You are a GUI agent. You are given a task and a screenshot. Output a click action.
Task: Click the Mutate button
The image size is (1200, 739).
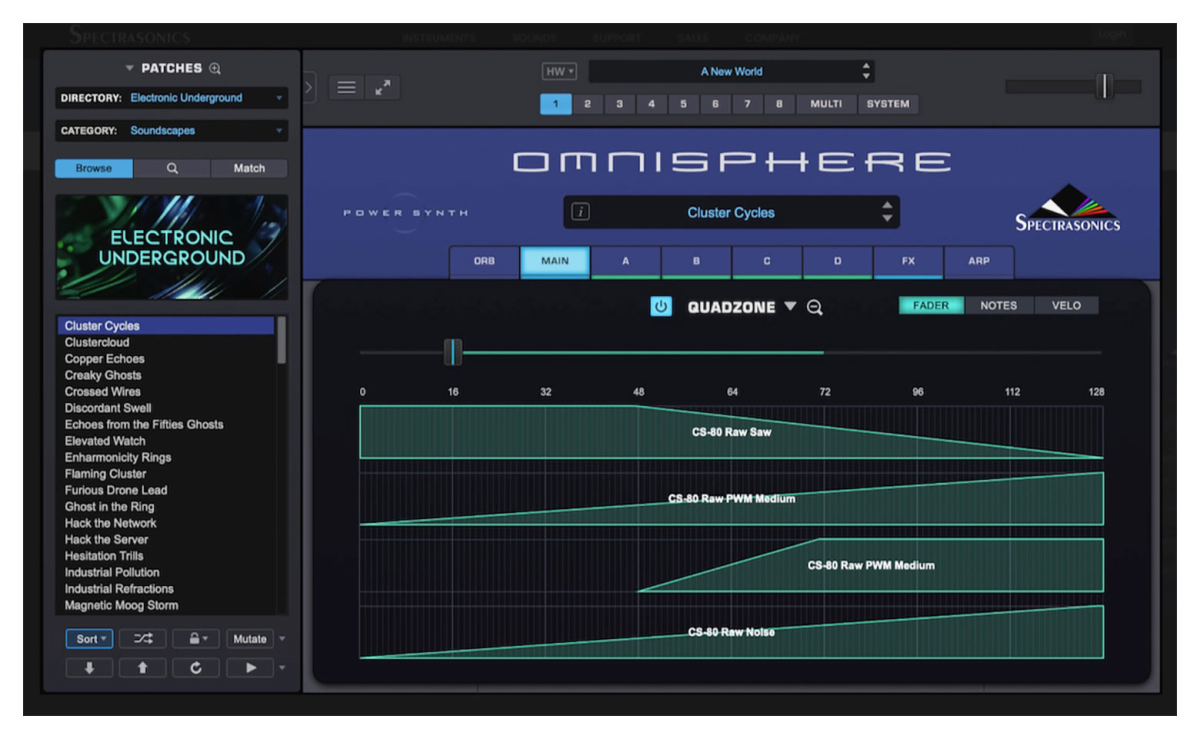click(250, 639)
